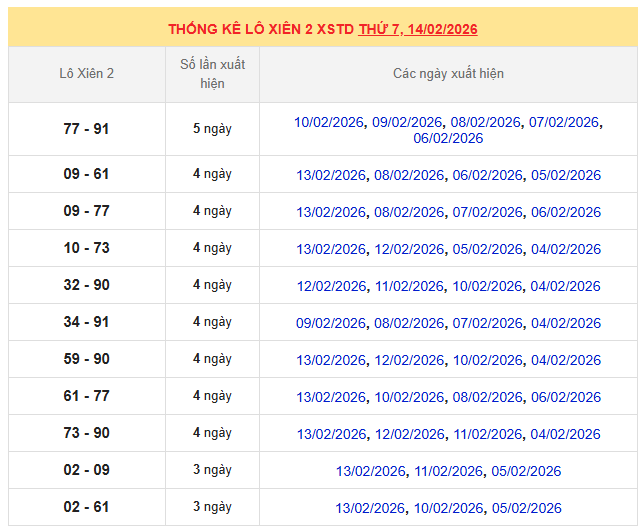The image size is (641, 531).
Task: Open 05/02/2026 link in 02 - 09 row
Action: point(526,471)
